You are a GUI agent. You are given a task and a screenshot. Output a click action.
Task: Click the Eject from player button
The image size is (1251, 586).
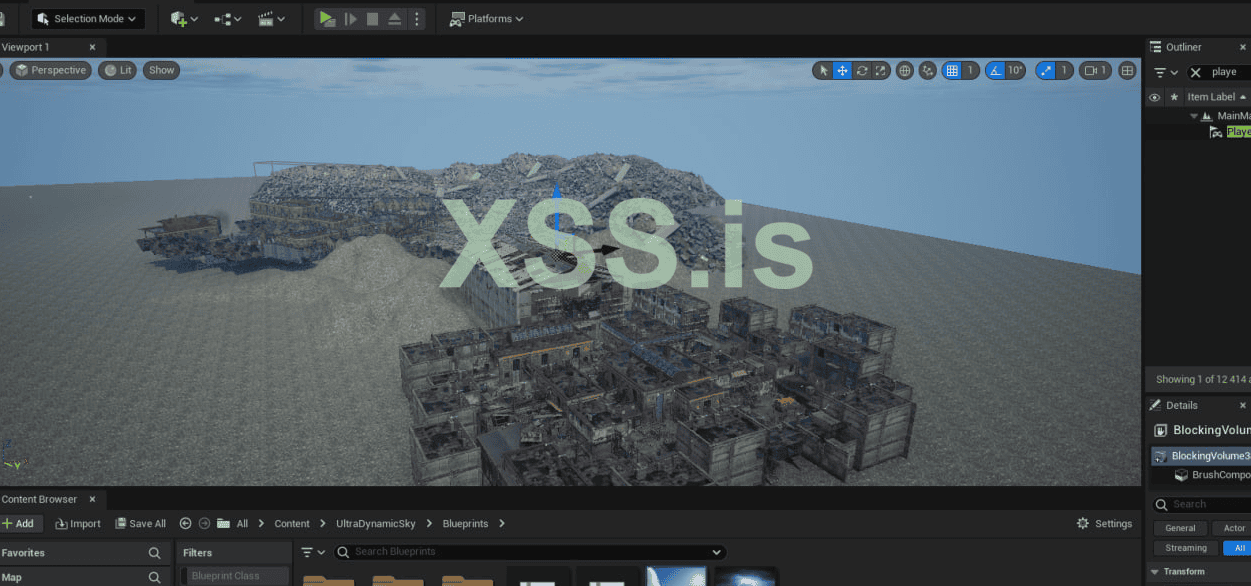[395, 18]
